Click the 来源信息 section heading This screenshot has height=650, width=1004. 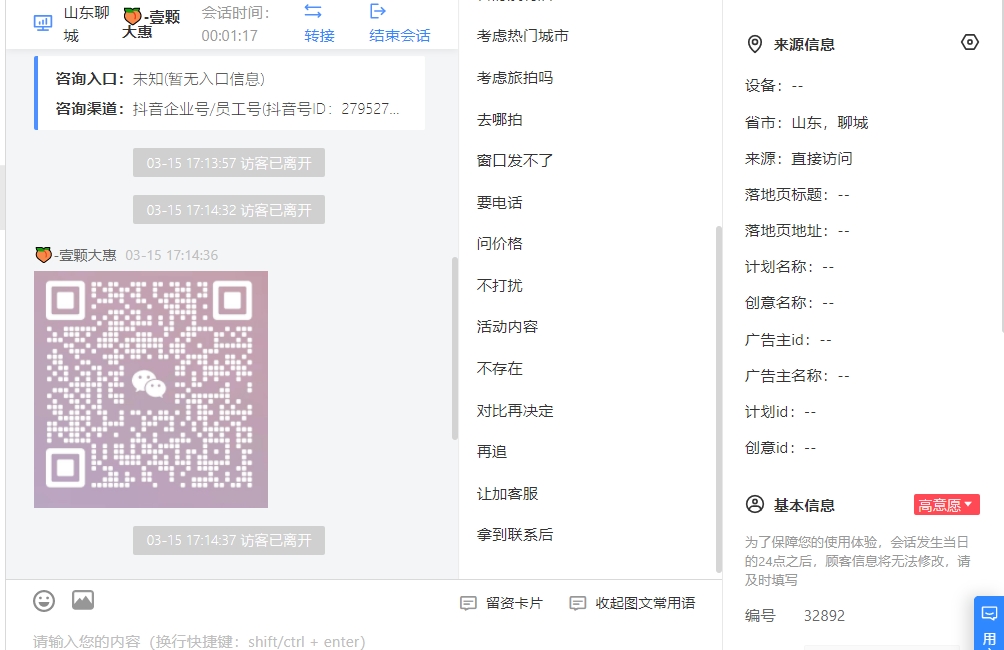[x=804, y=44]
